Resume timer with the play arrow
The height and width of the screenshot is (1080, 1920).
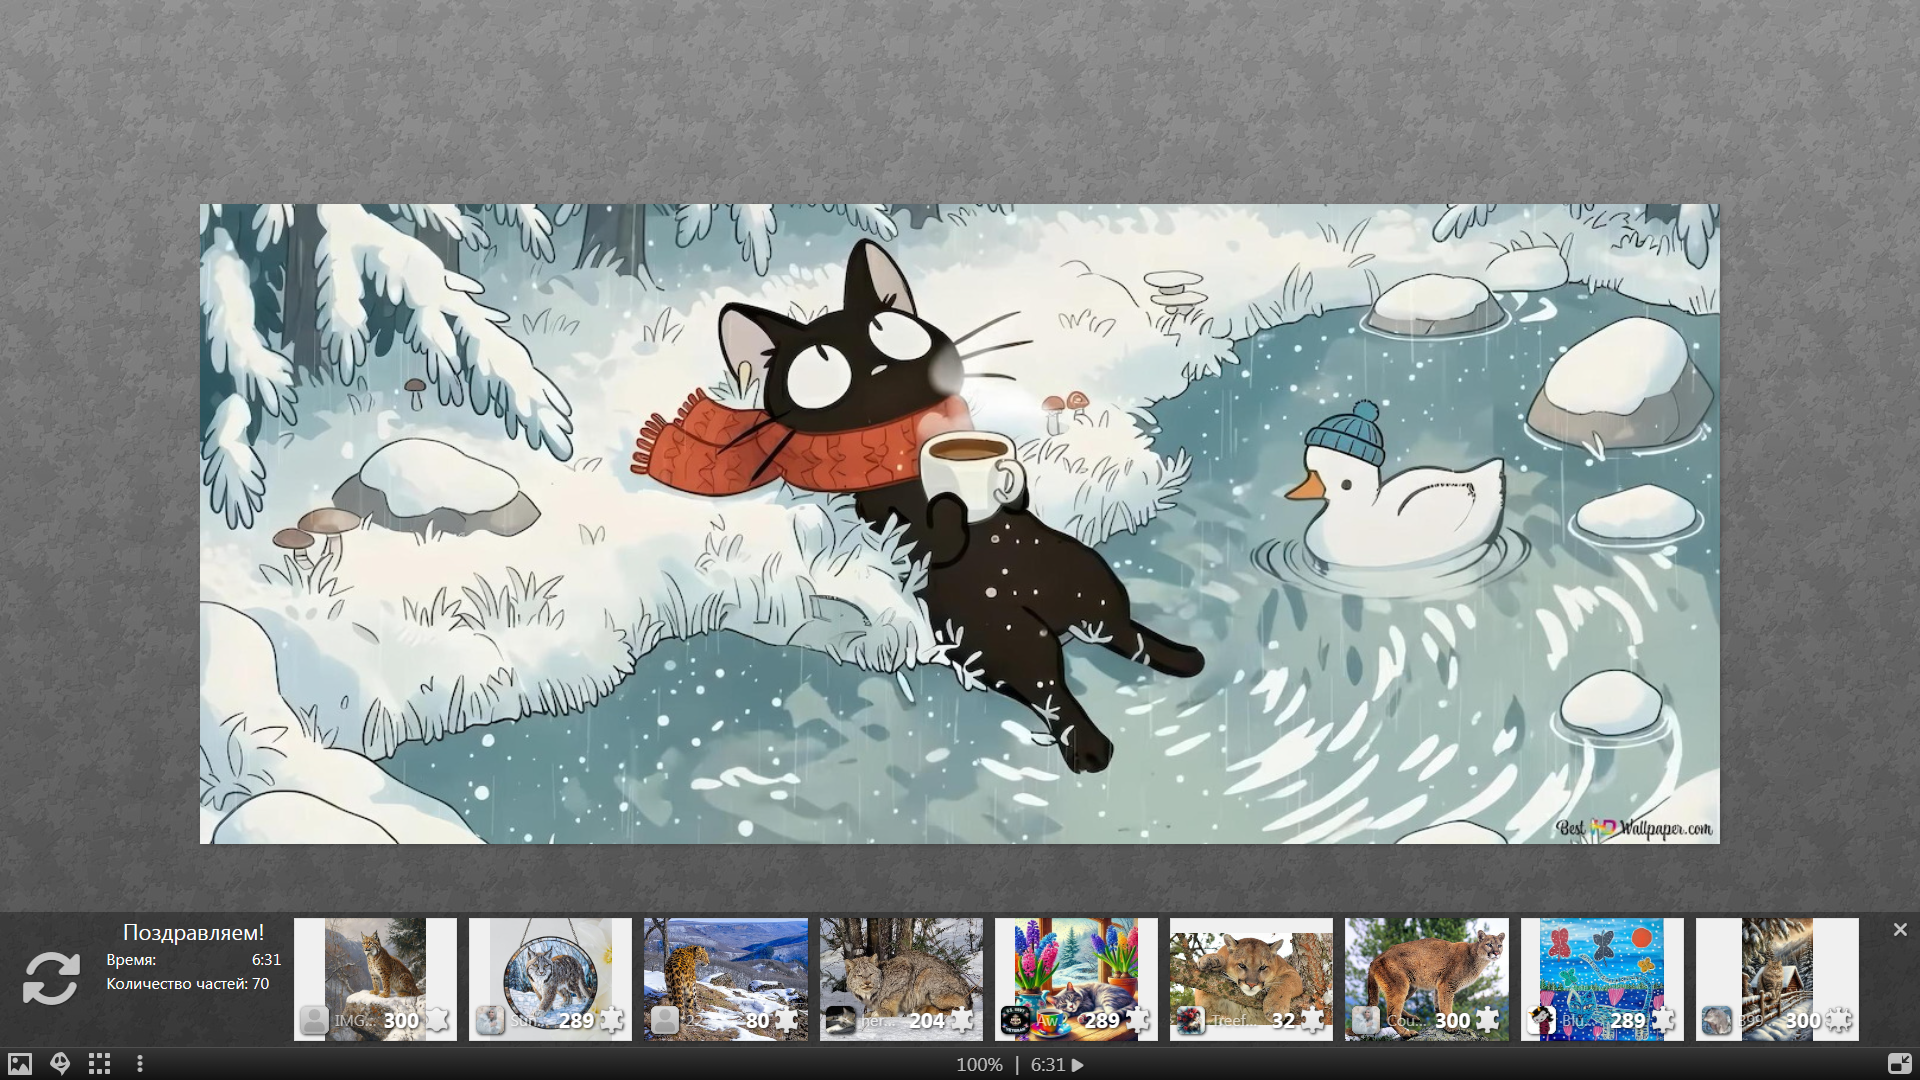coord(1078,1065)
